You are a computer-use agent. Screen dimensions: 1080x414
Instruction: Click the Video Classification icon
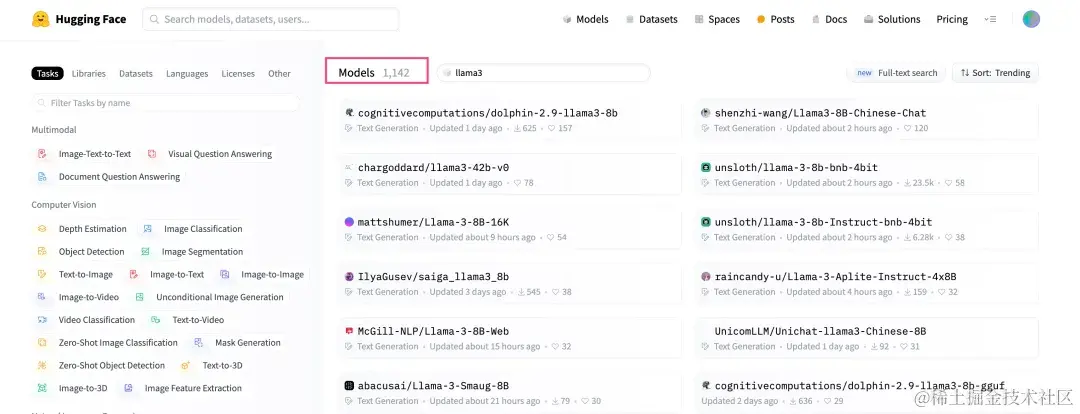[x=42, y=320]
